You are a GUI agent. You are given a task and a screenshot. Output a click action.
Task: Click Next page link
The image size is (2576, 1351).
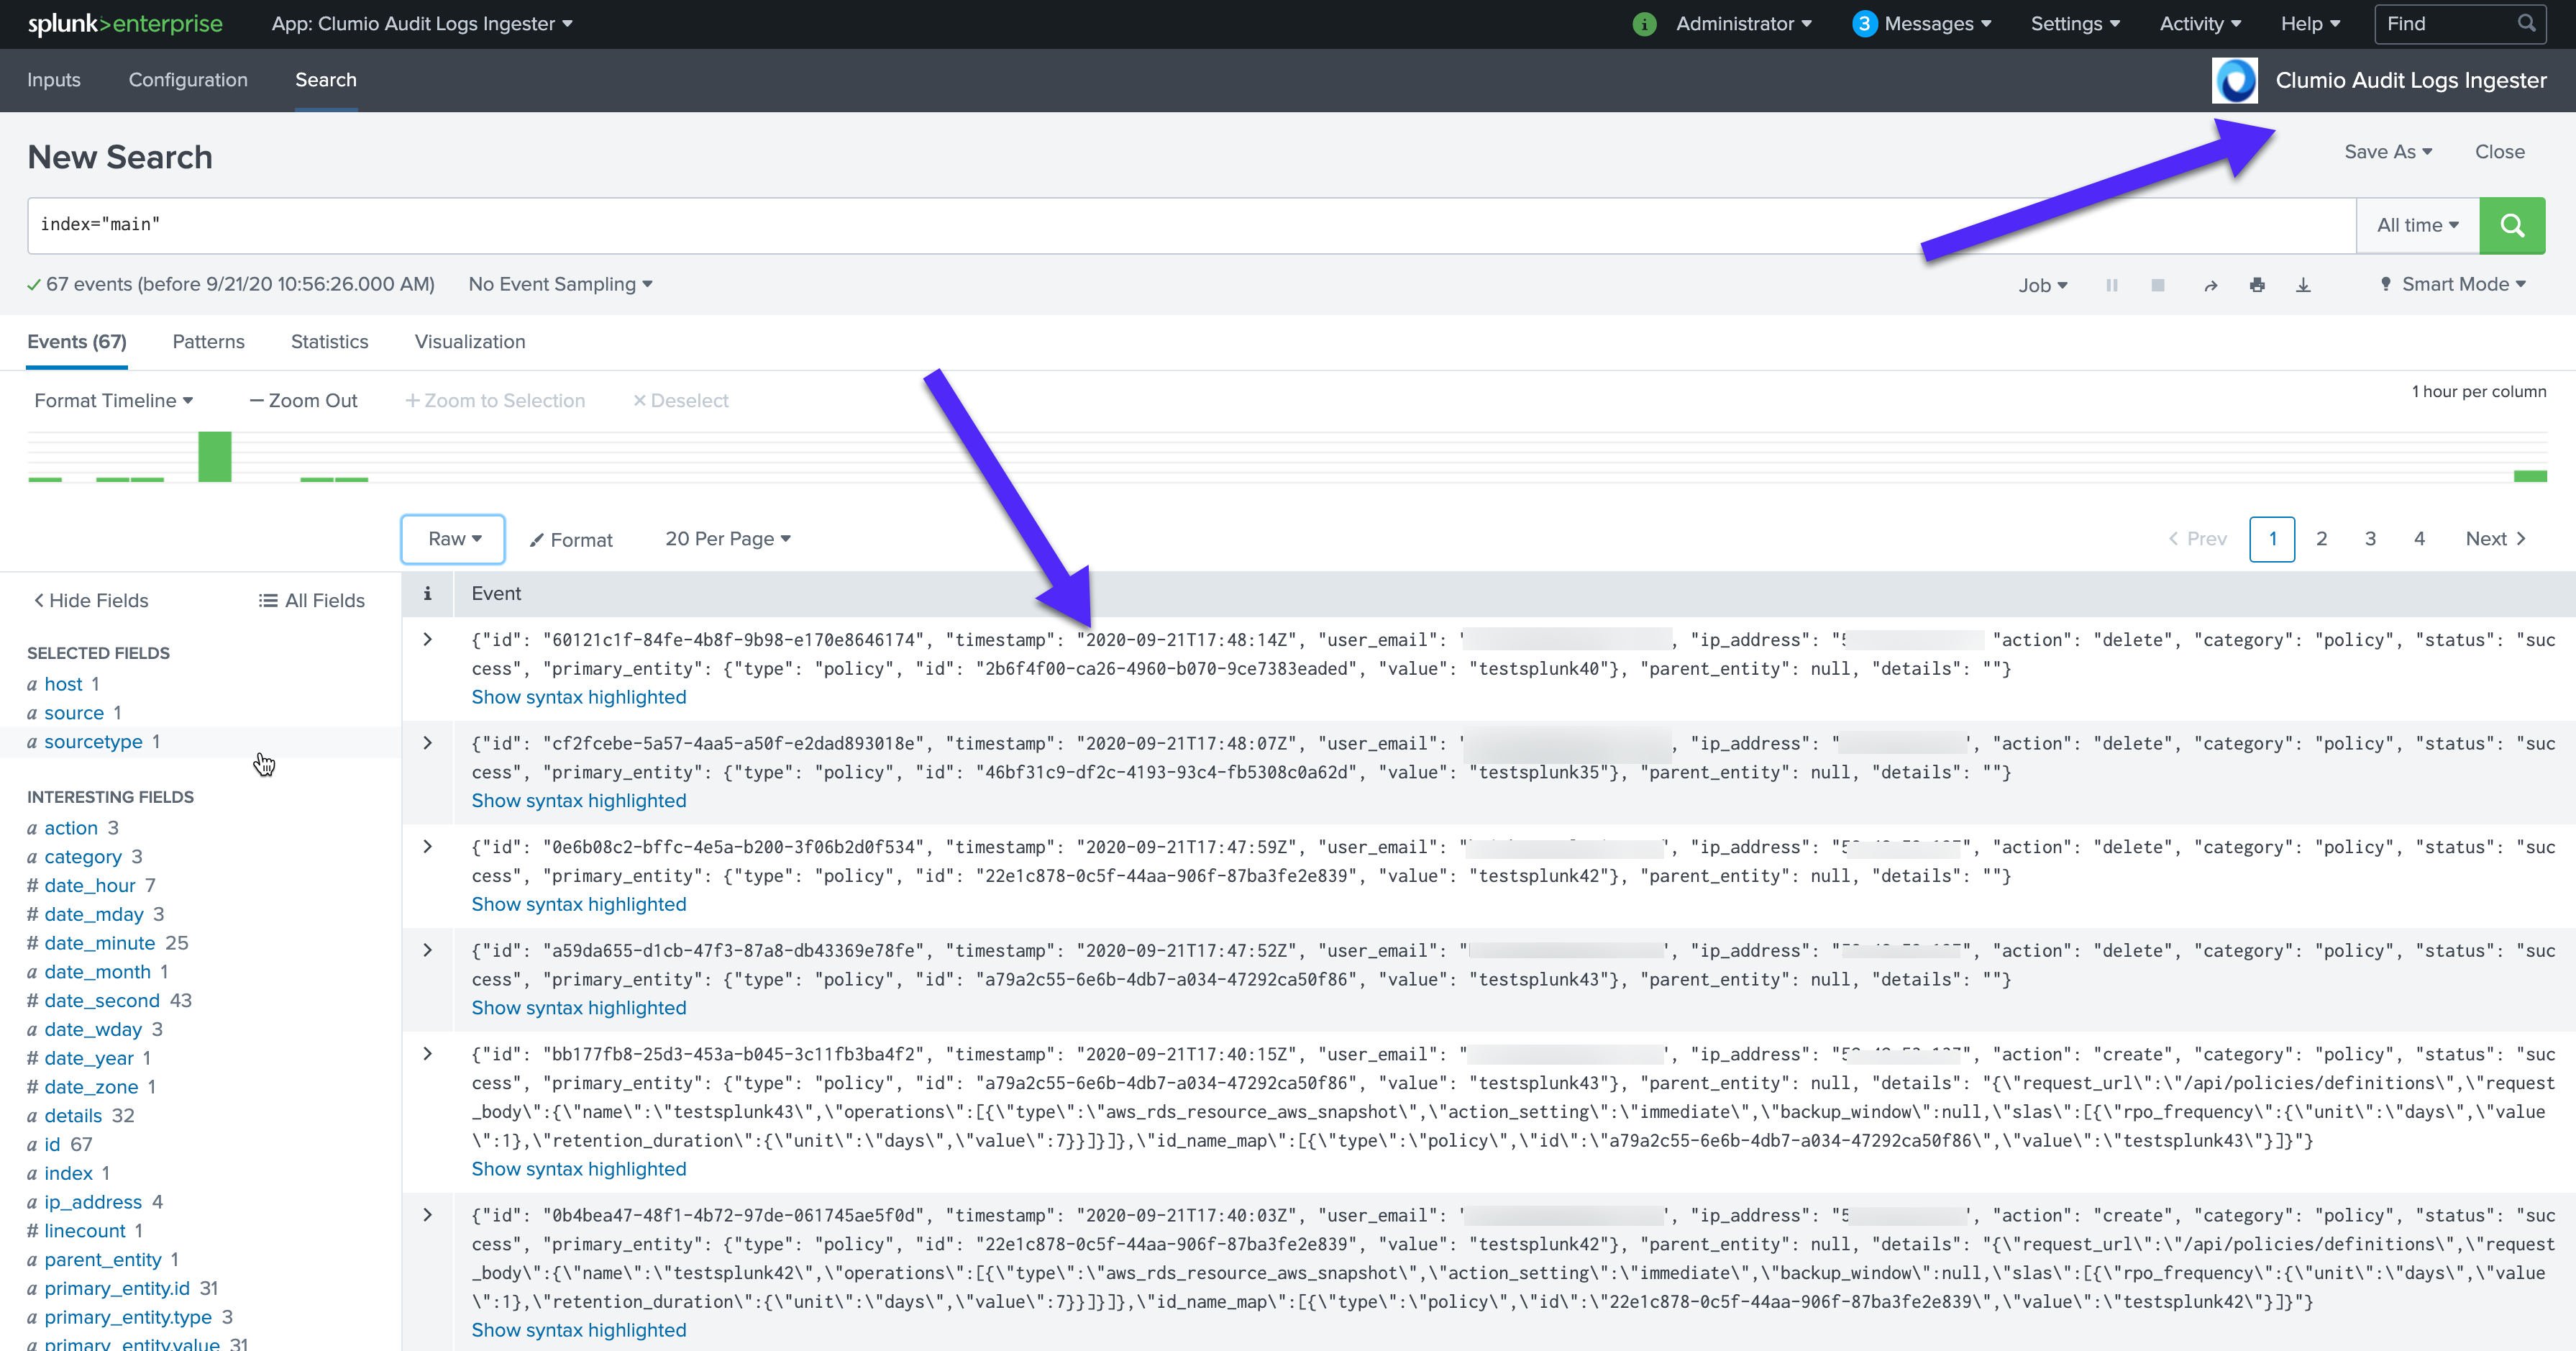coord(2496,539)
